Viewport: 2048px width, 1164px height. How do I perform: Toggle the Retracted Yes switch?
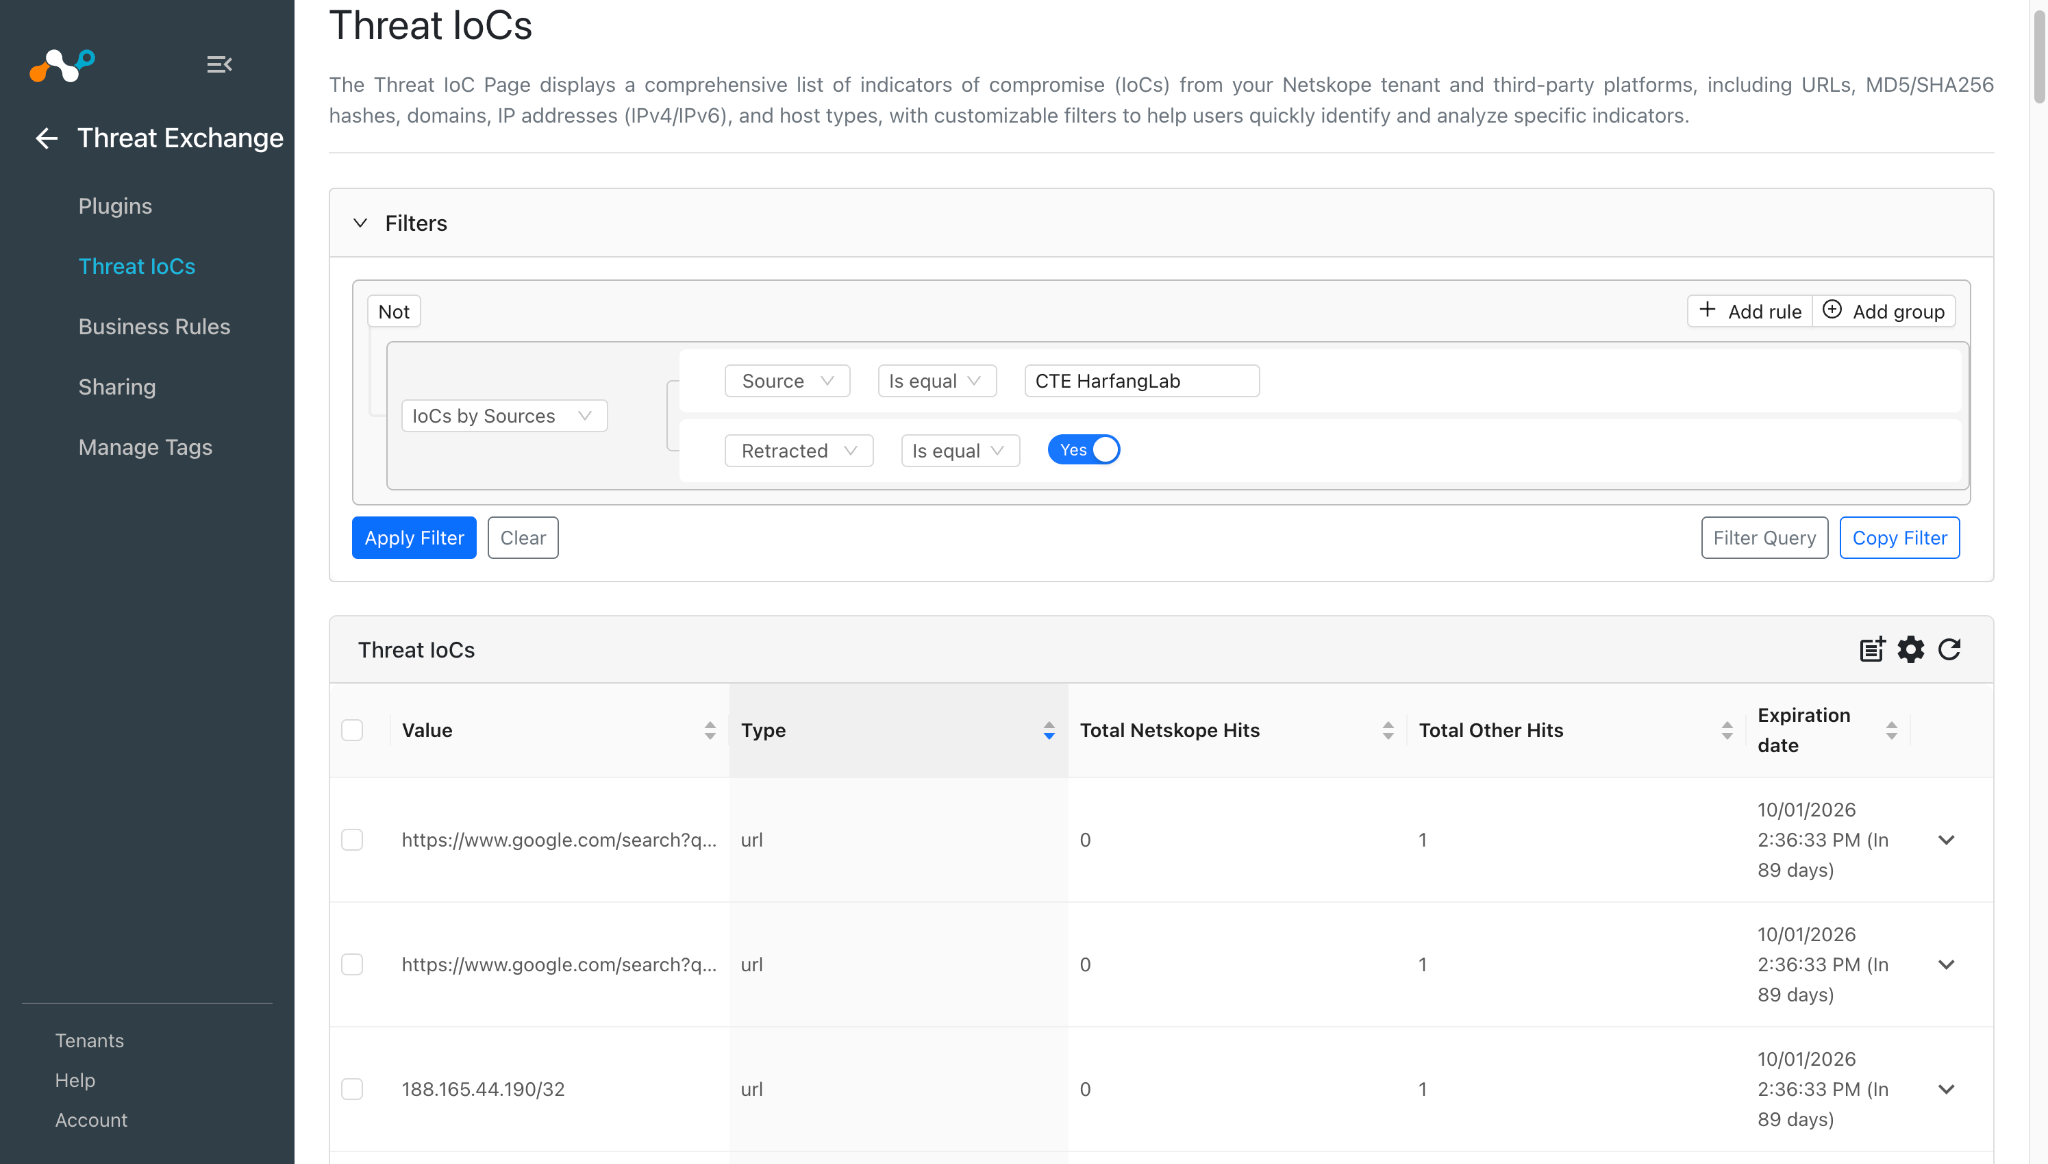[x=1084, y=450]
